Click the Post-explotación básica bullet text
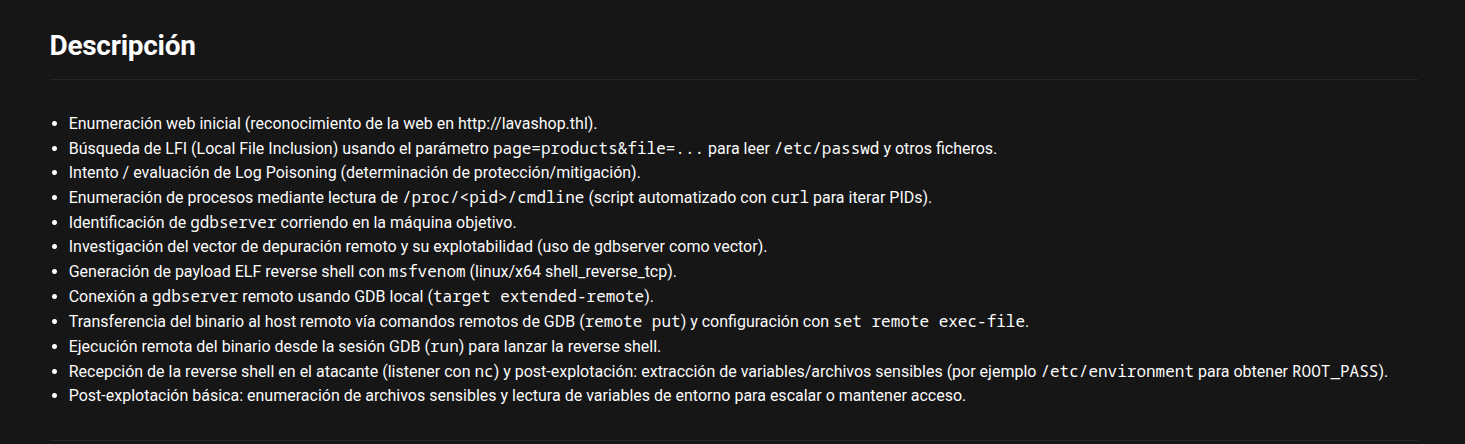This screenshot has height=444, width=1465. 517,395
